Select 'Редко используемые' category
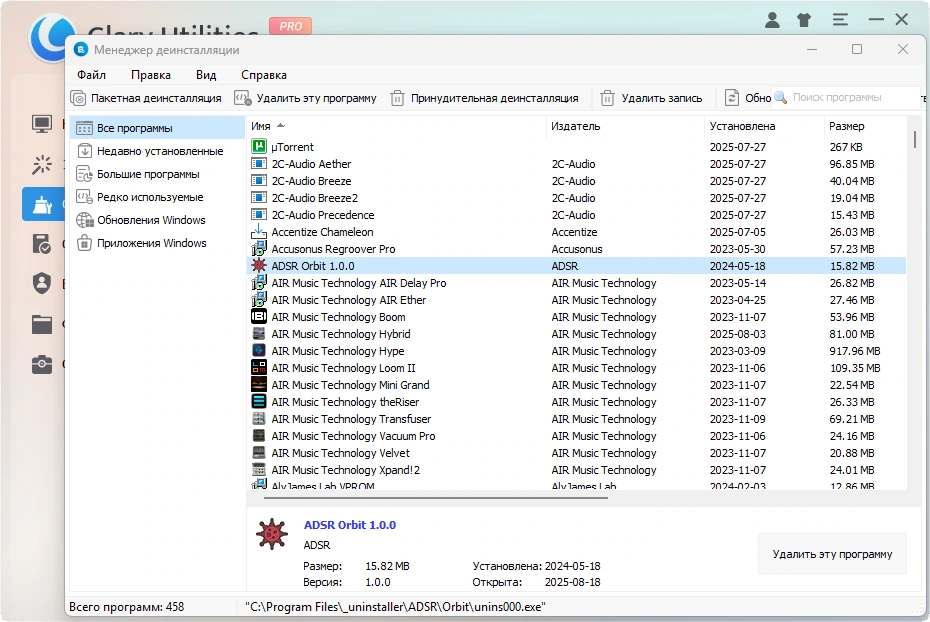Screen dimensions: 930x622 pyautogui.click(x=157, y=197)
